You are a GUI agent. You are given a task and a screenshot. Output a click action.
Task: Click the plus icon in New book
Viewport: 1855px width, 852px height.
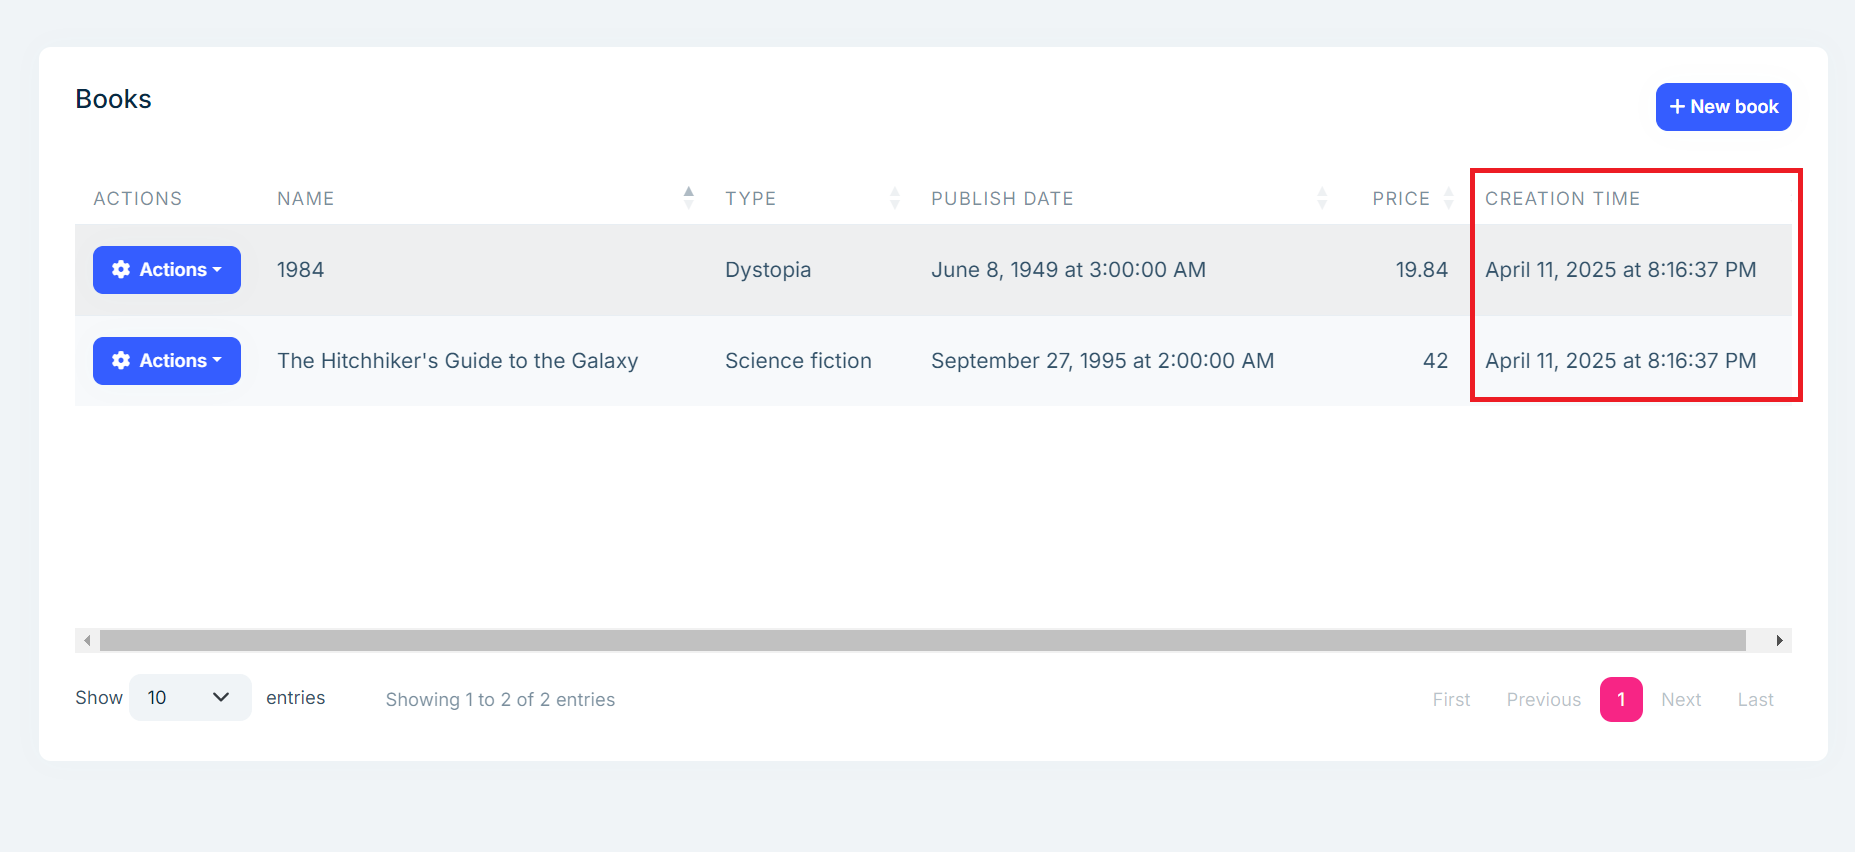pos(1677,107)
